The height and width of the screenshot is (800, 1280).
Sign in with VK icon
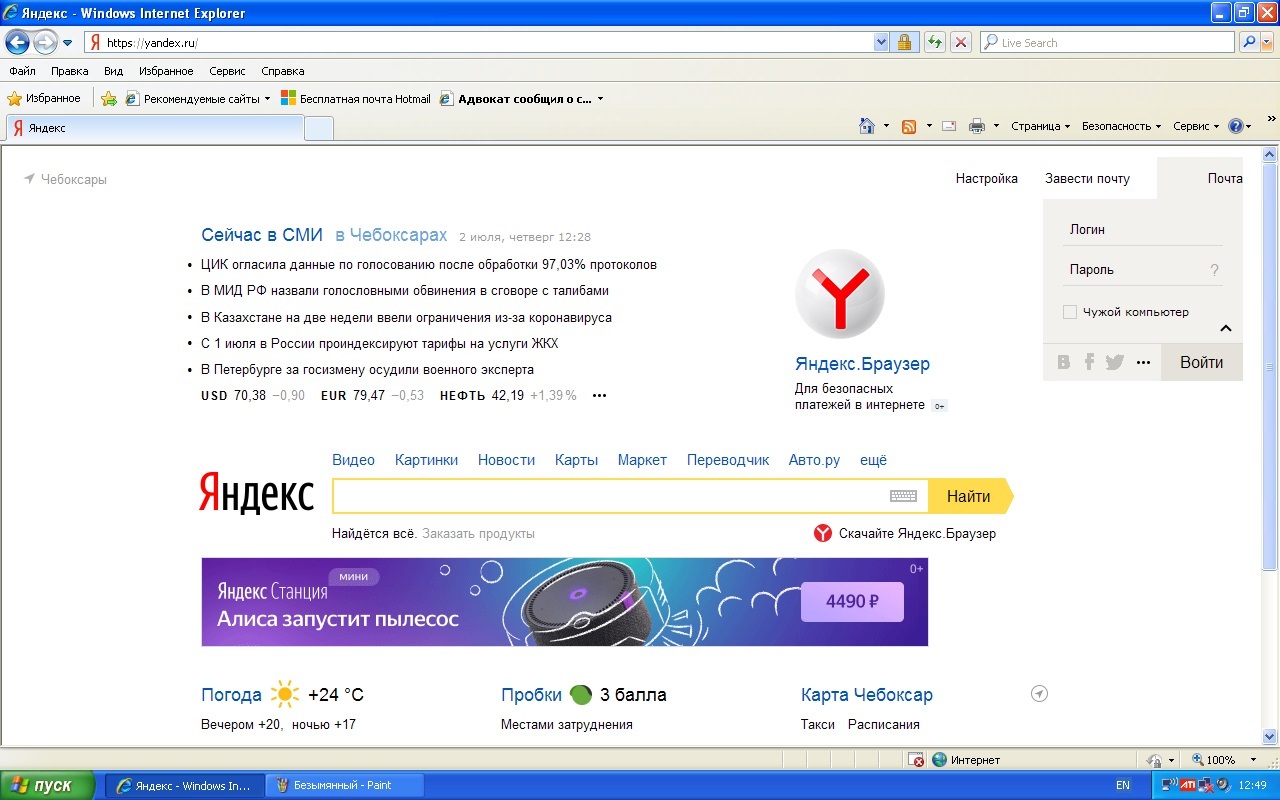coord(1064,362)
